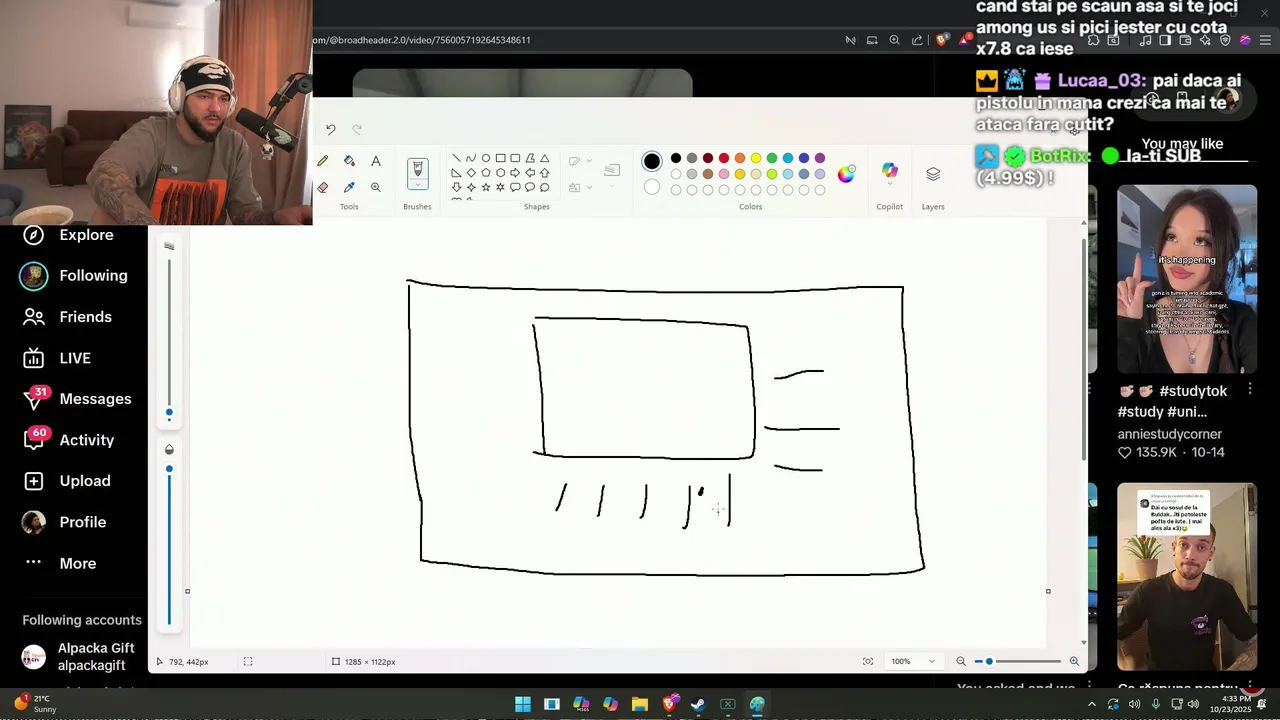Open Brave browser from the taskbar
The height and width of the screenshot is (720, 1280).
(x=669, y=704)
